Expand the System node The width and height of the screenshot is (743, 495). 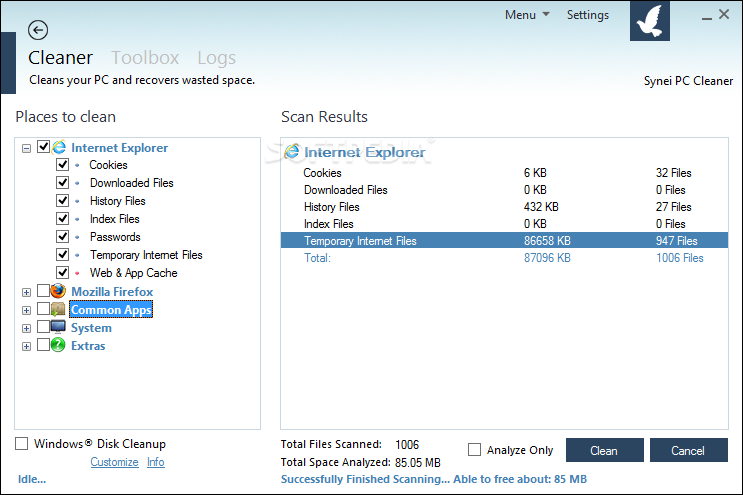point(27,328)
